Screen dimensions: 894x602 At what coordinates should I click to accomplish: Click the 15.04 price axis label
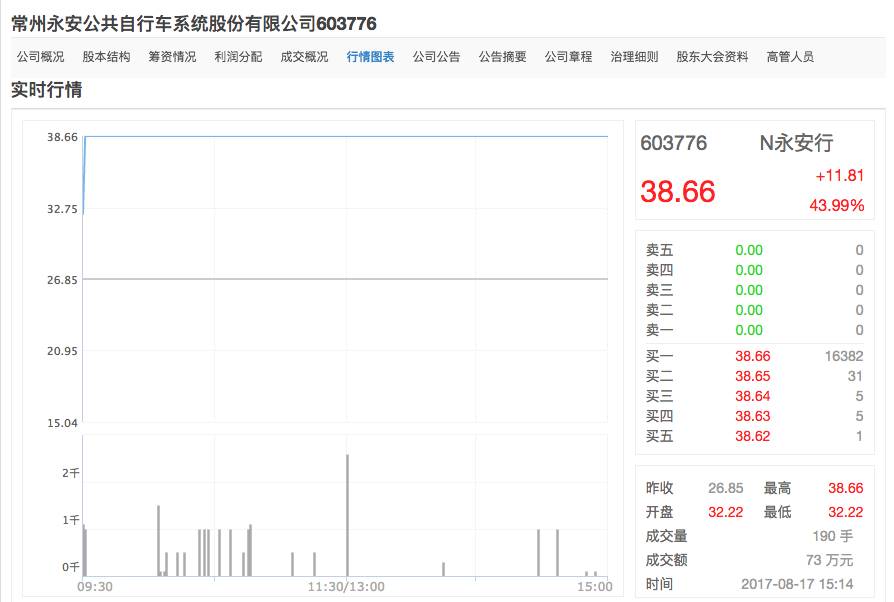(62, 423)
